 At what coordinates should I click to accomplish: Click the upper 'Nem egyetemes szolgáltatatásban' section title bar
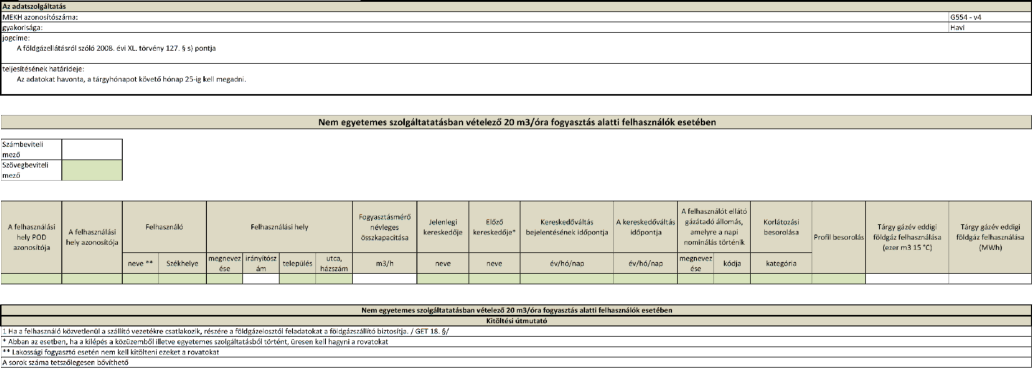pyautogui.click(x=516, y=122)
